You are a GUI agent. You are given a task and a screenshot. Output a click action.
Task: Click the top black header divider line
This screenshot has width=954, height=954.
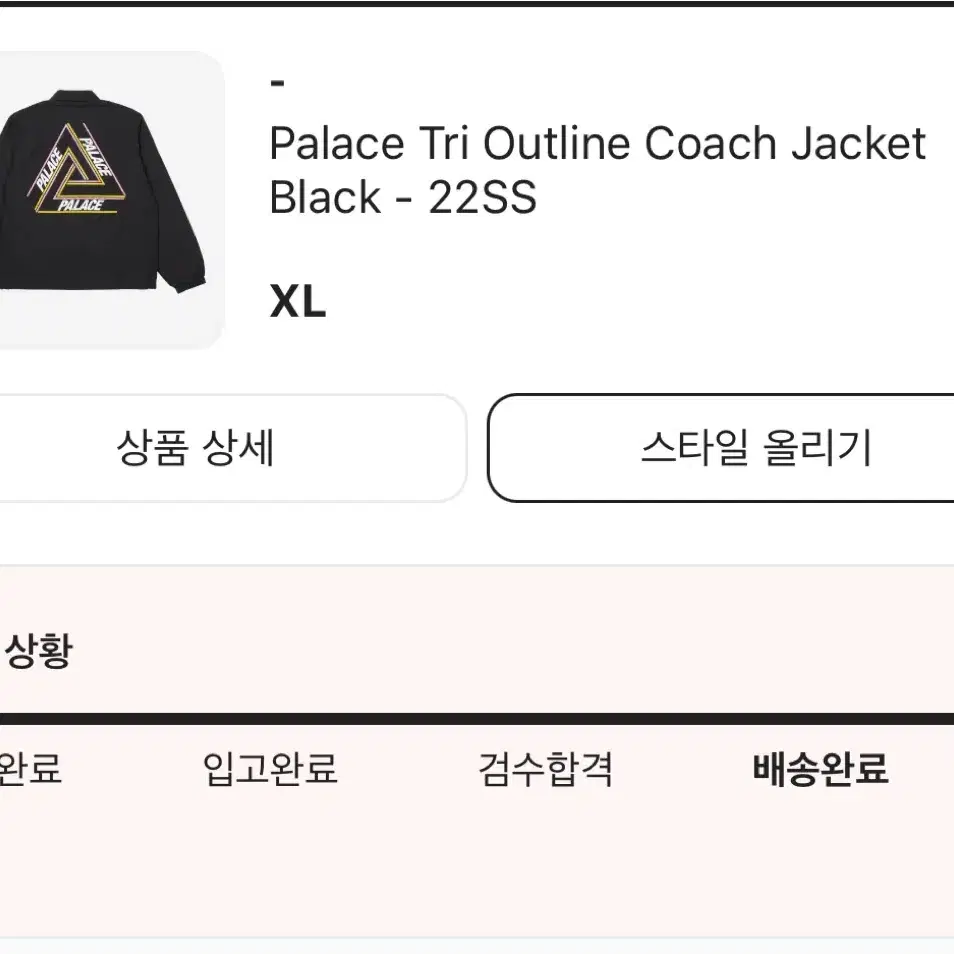(477, 3)
